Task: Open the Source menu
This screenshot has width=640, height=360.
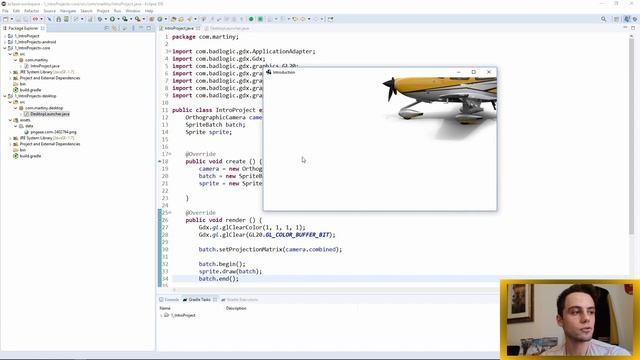Action: (49, 11)
